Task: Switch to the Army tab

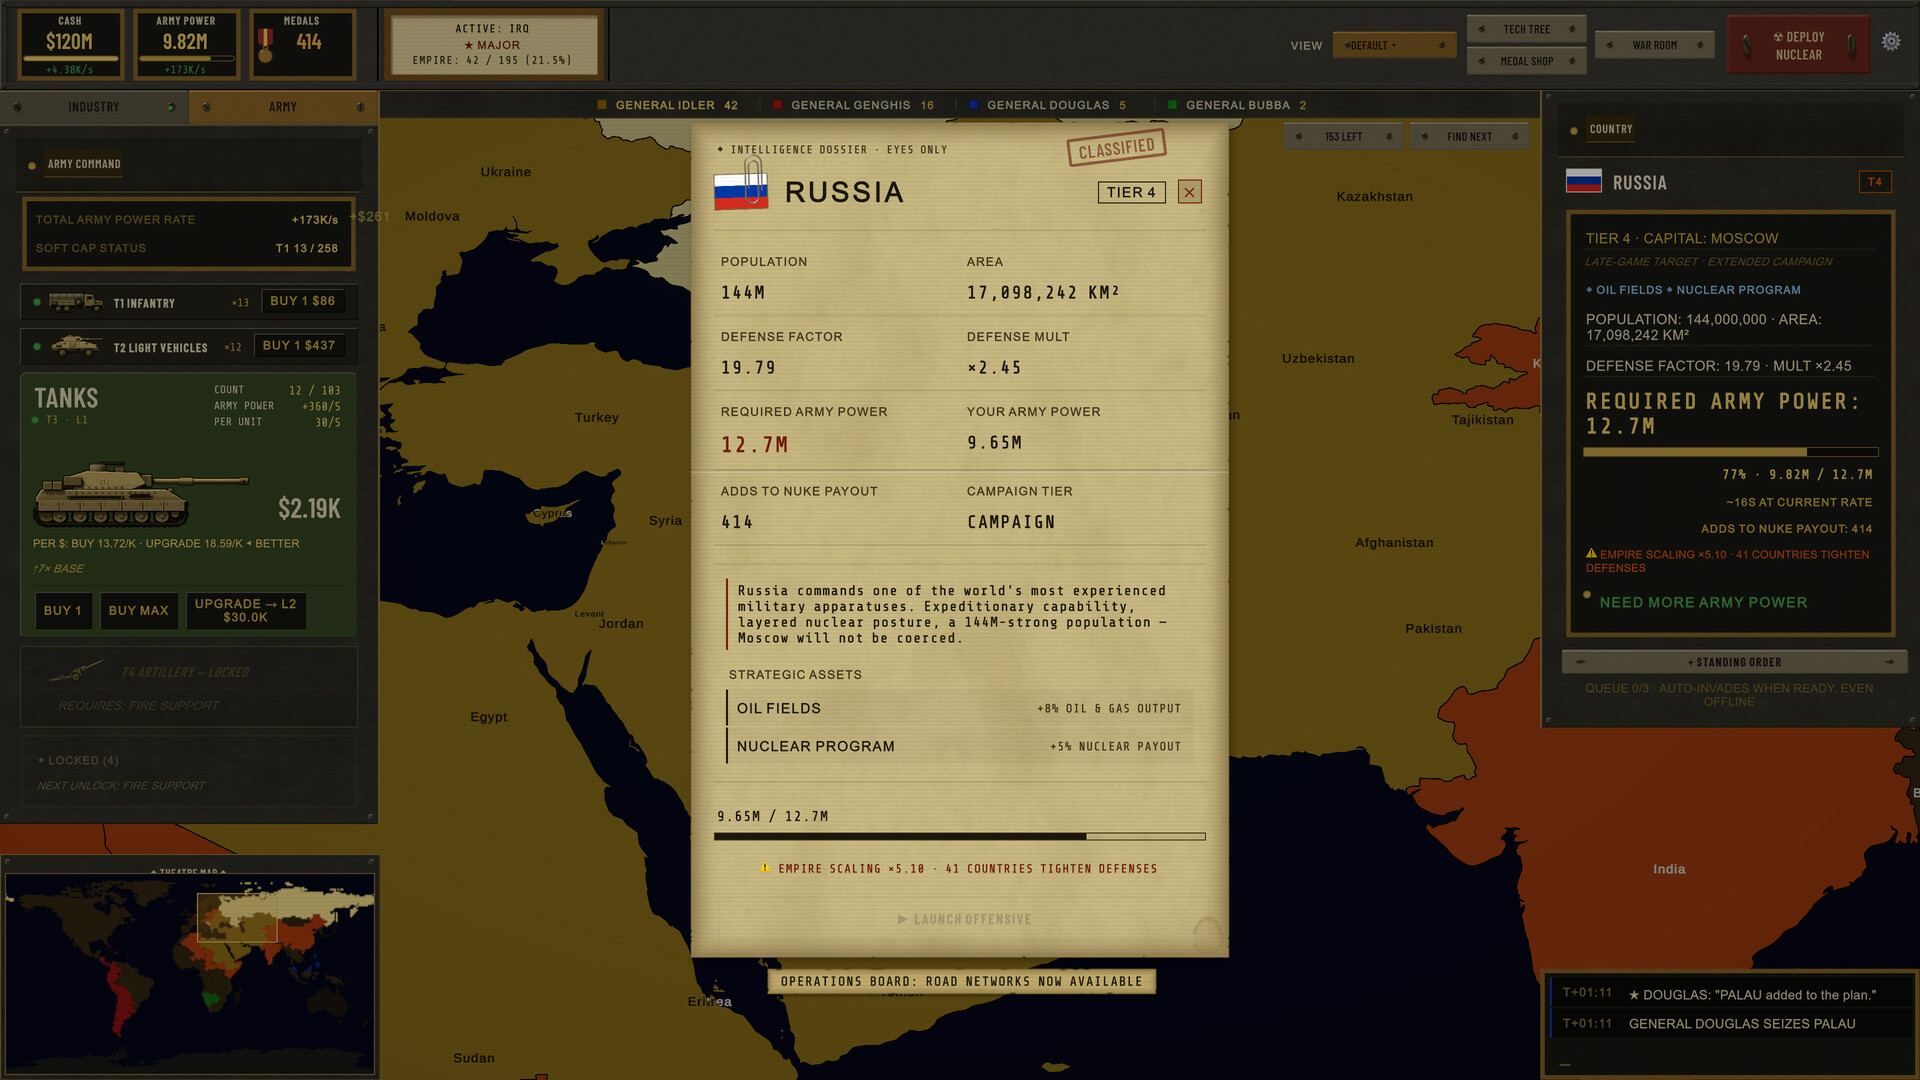Action: (283, 107)
